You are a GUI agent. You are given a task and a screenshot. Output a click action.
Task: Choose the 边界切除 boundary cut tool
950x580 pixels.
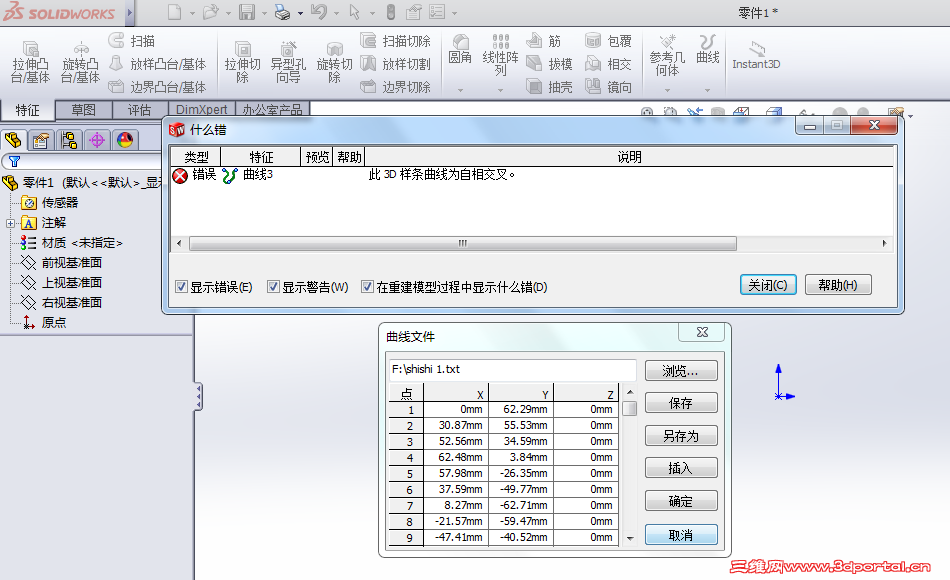pos(395,87)
